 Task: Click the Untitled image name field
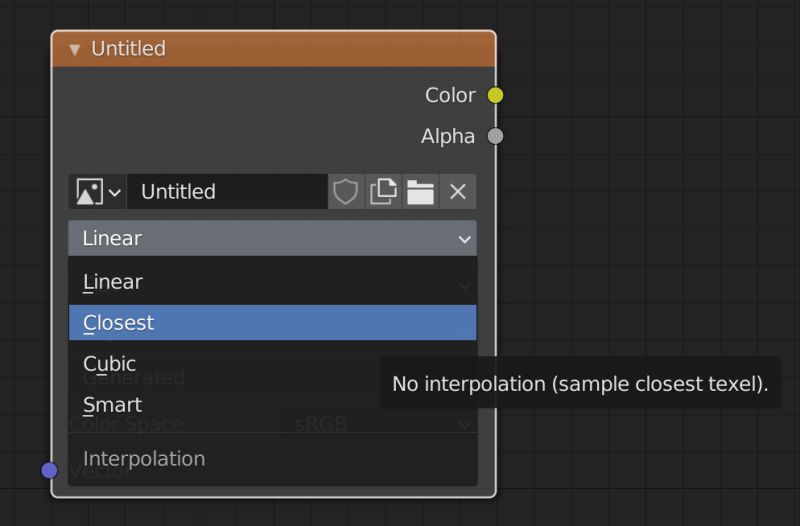227,192
